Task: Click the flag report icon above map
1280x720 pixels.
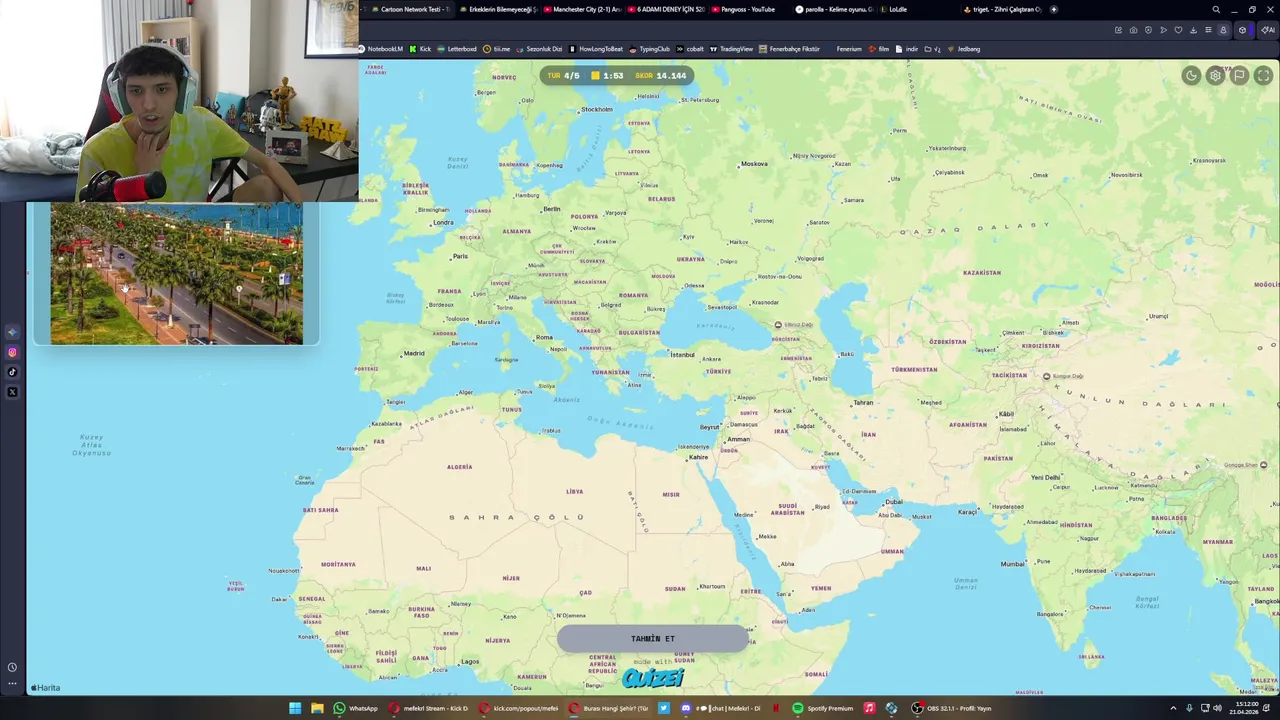Action: [1239, 76]
